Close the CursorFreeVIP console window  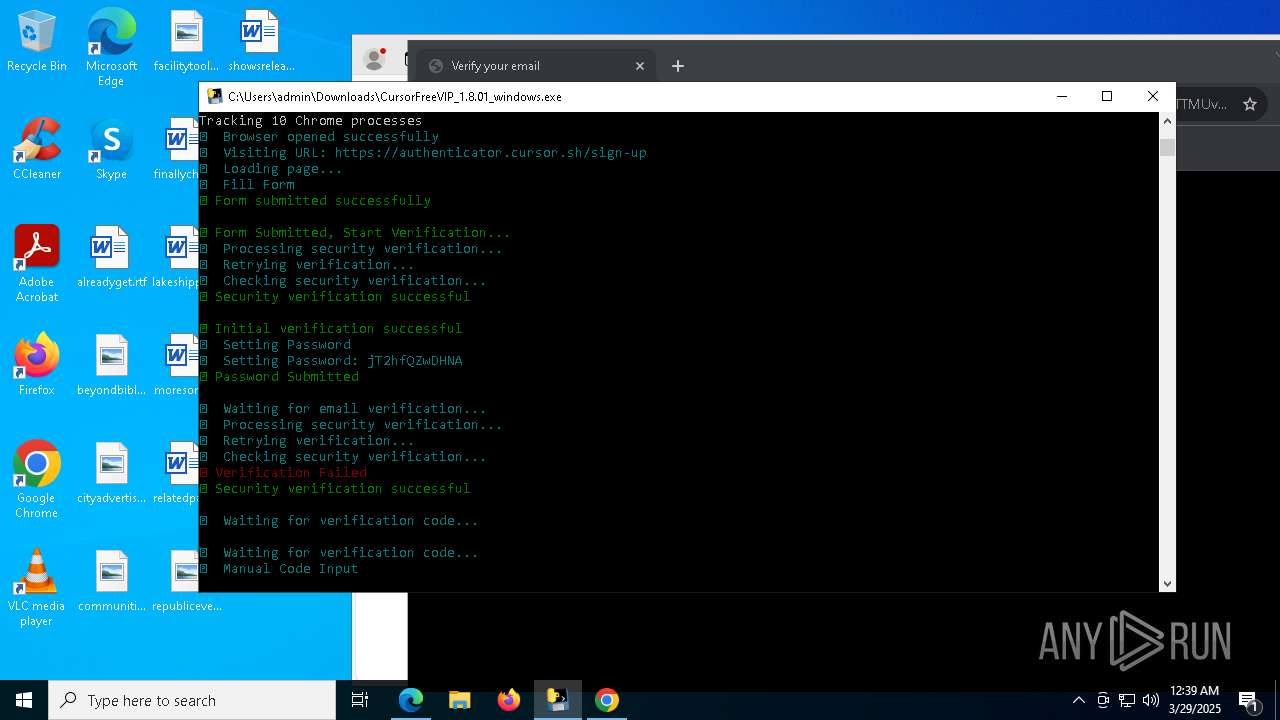1153,97
